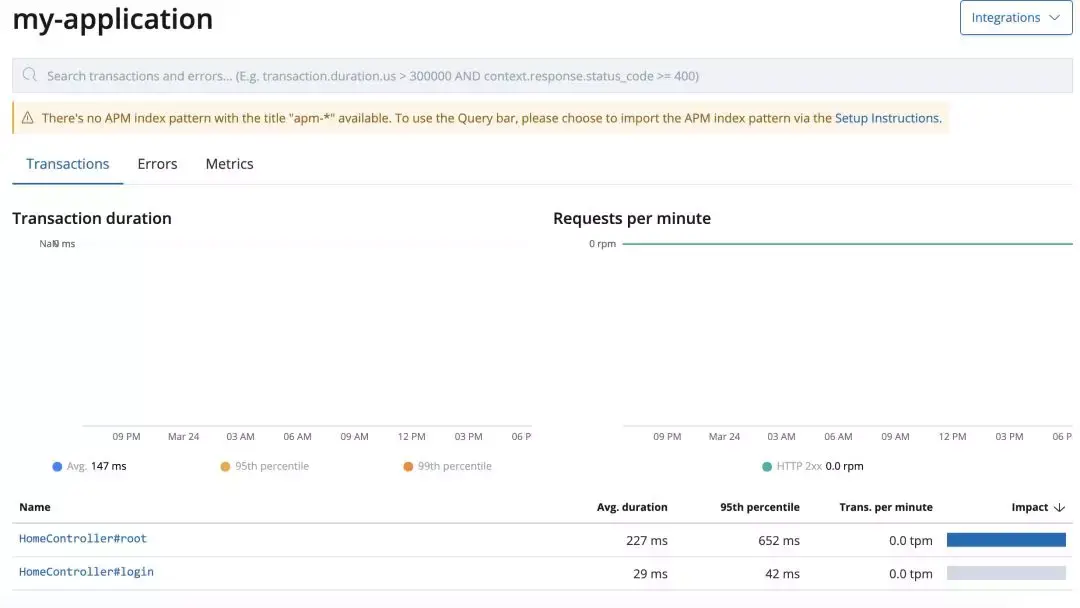Open the HomeController#root transaction
Screen dimensions: 1080x608
pyautogui.click(x=83, y=539)
